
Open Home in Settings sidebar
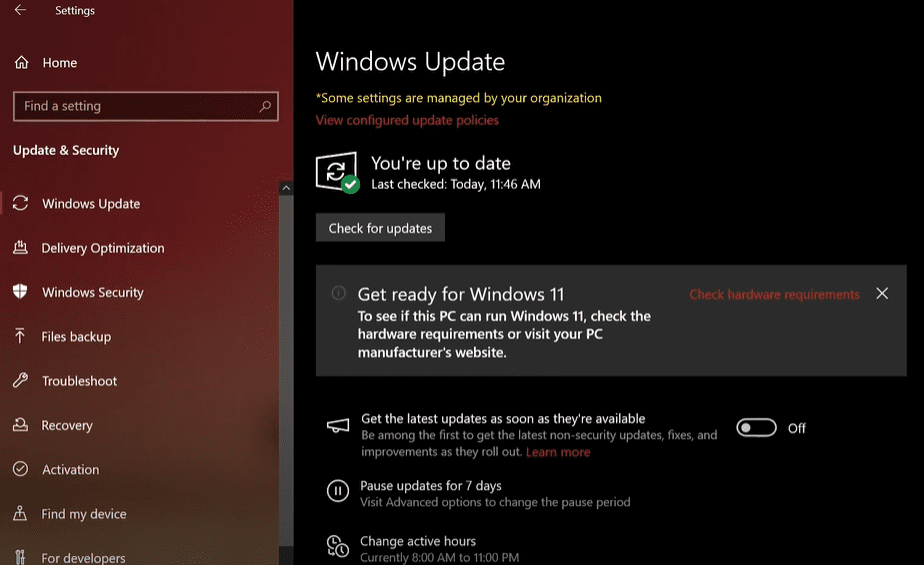60,62
